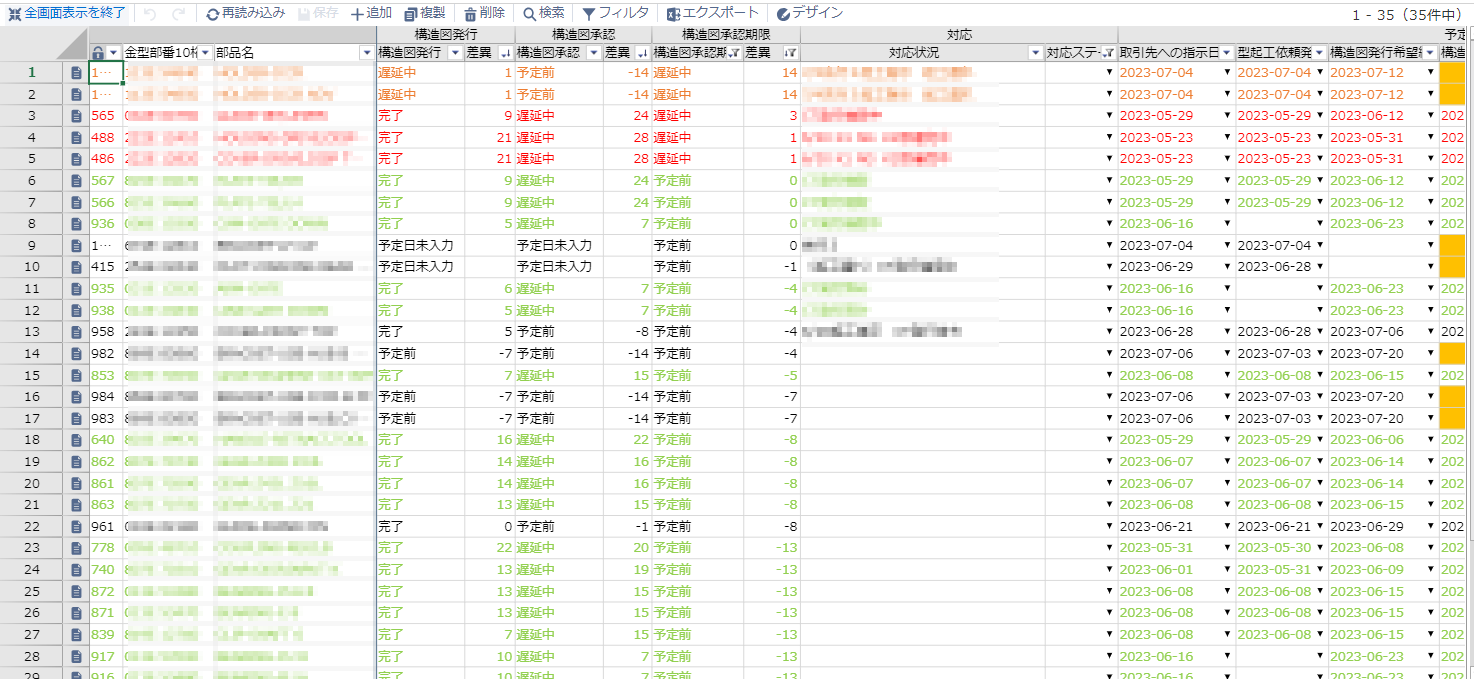
Task: Click the orange highlighted cell in row 9
Action: point(1452,245)
